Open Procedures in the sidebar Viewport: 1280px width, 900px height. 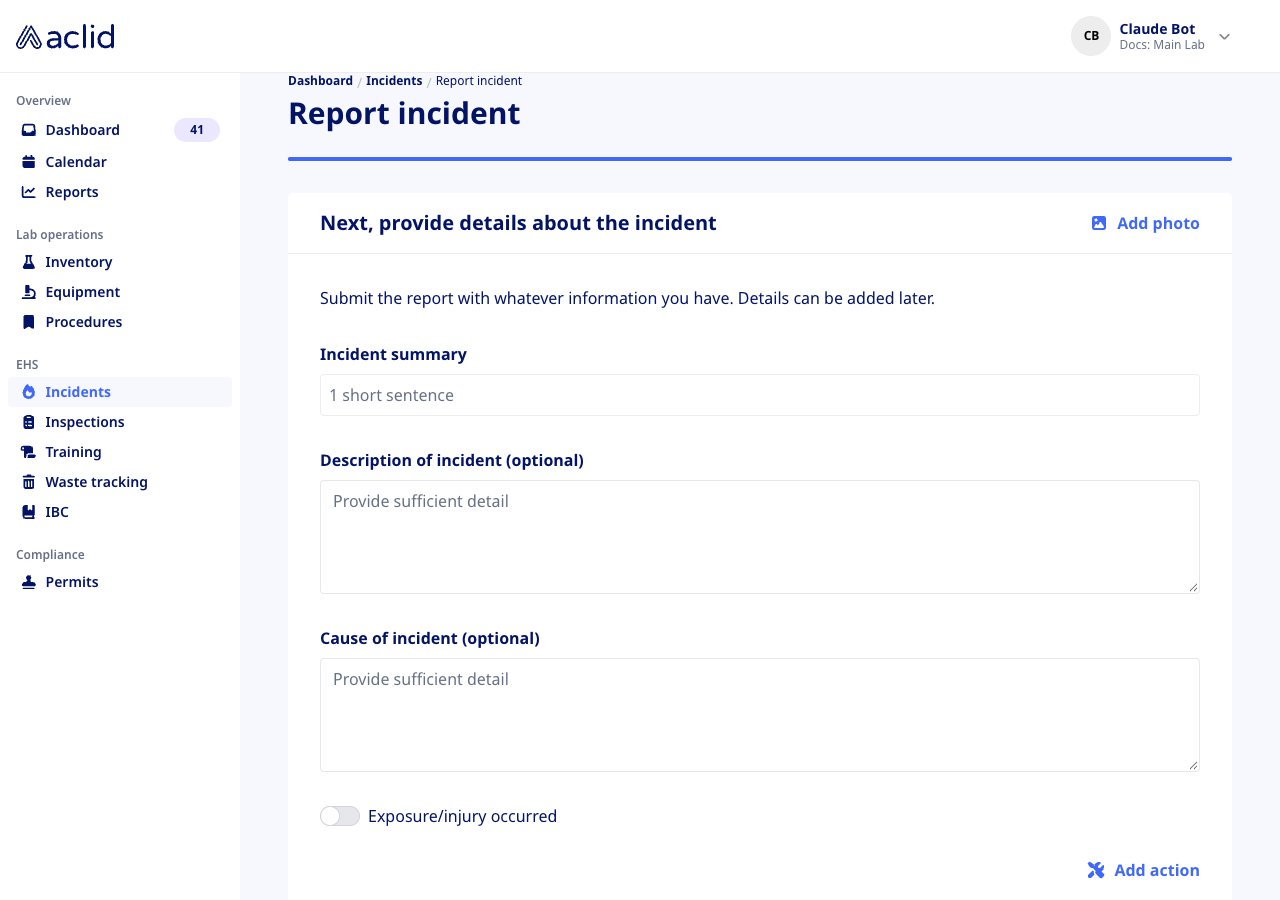pos(120,322)
